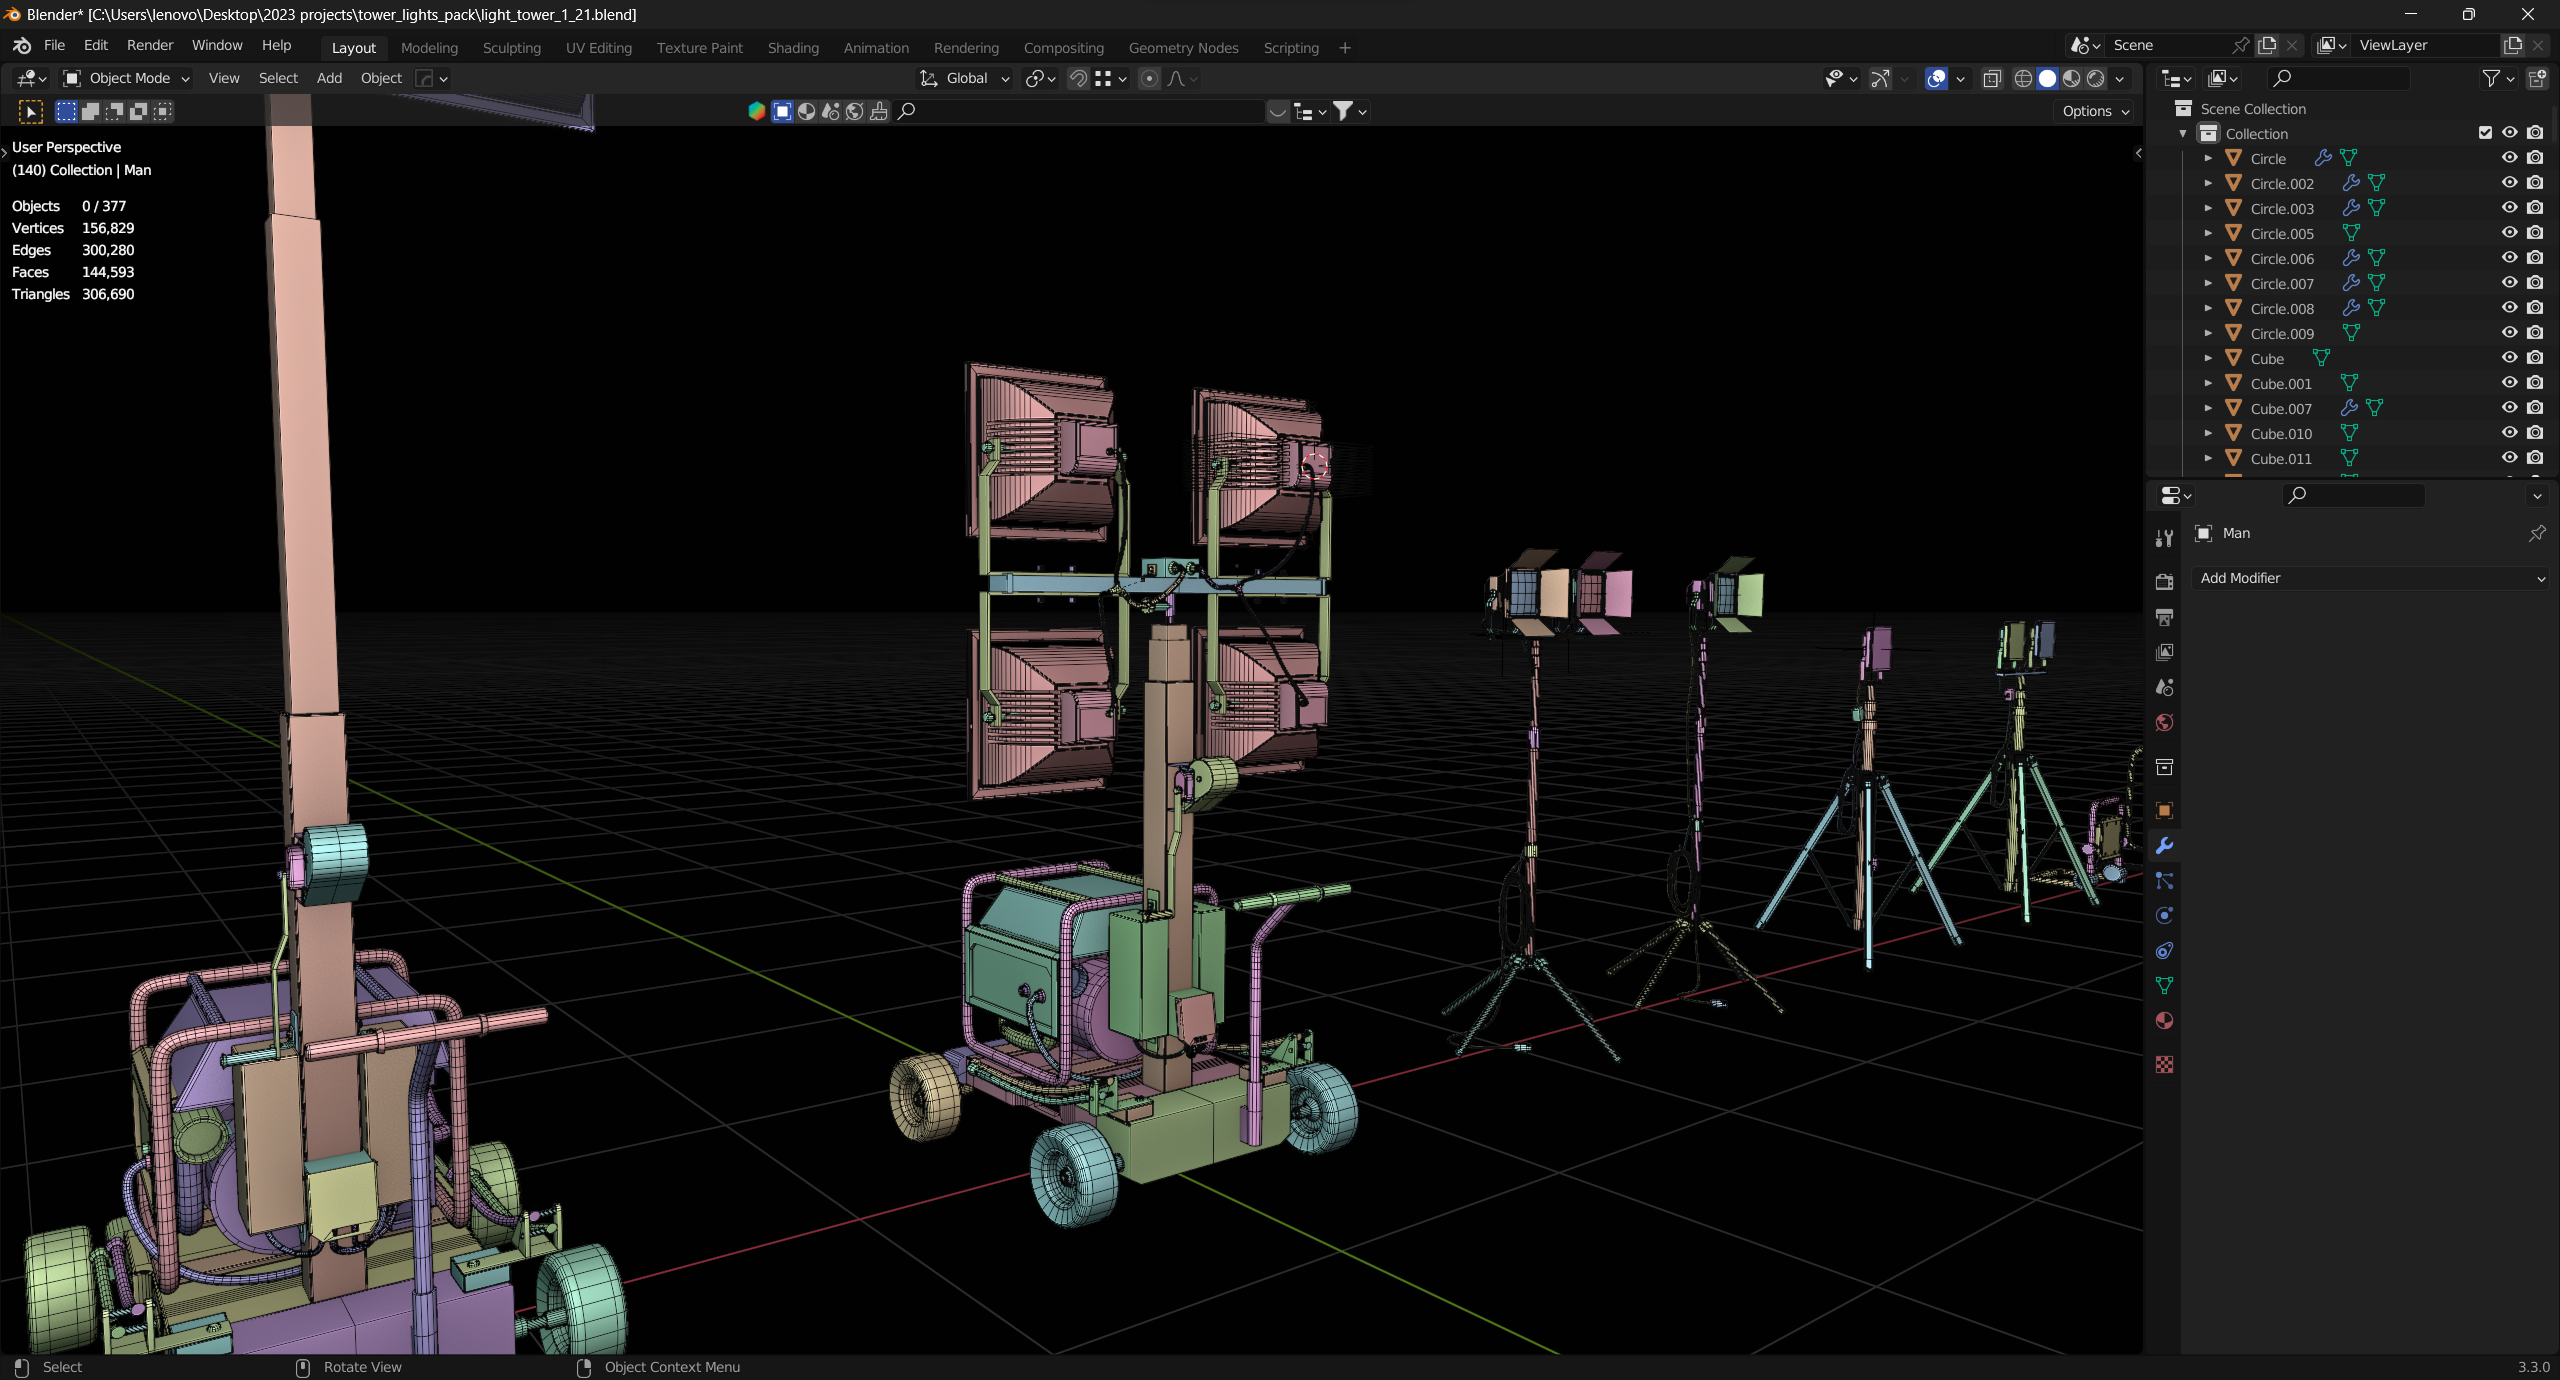This screenshot has height=1380, width=2560.
Task: Click the viewport Options button
Action: [2096, 111]
